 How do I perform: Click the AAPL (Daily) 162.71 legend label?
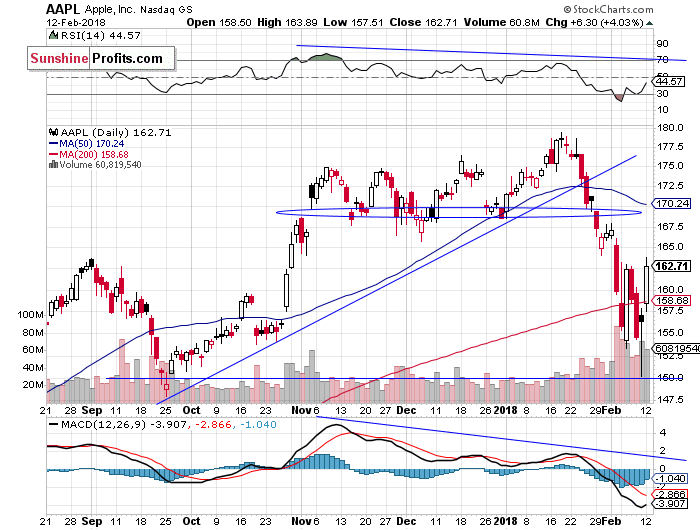[116, 133]
